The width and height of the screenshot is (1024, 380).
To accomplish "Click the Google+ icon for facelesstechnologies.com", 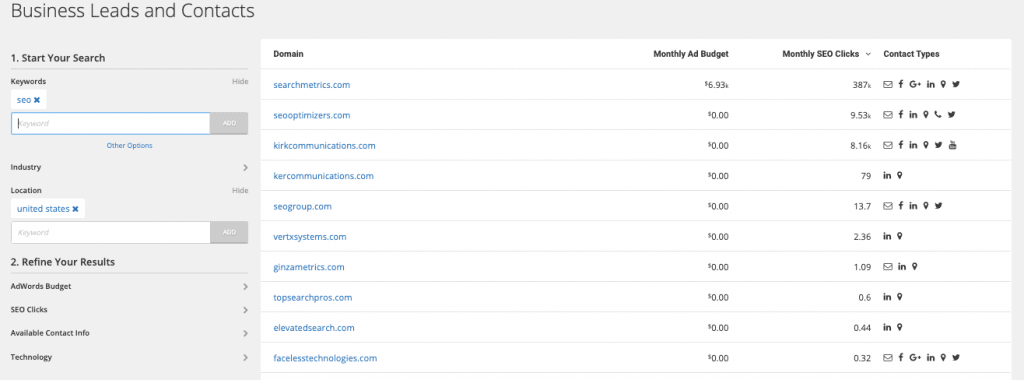I will point(915,358).
